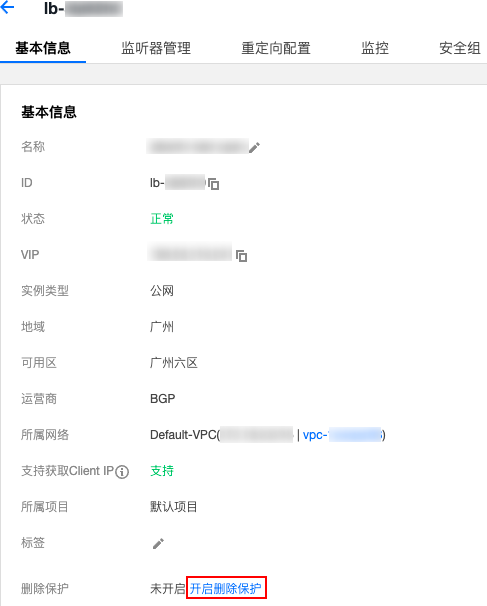Click the 广州六区 availability zone value
487x606 pixels.
tap(174, 363)
